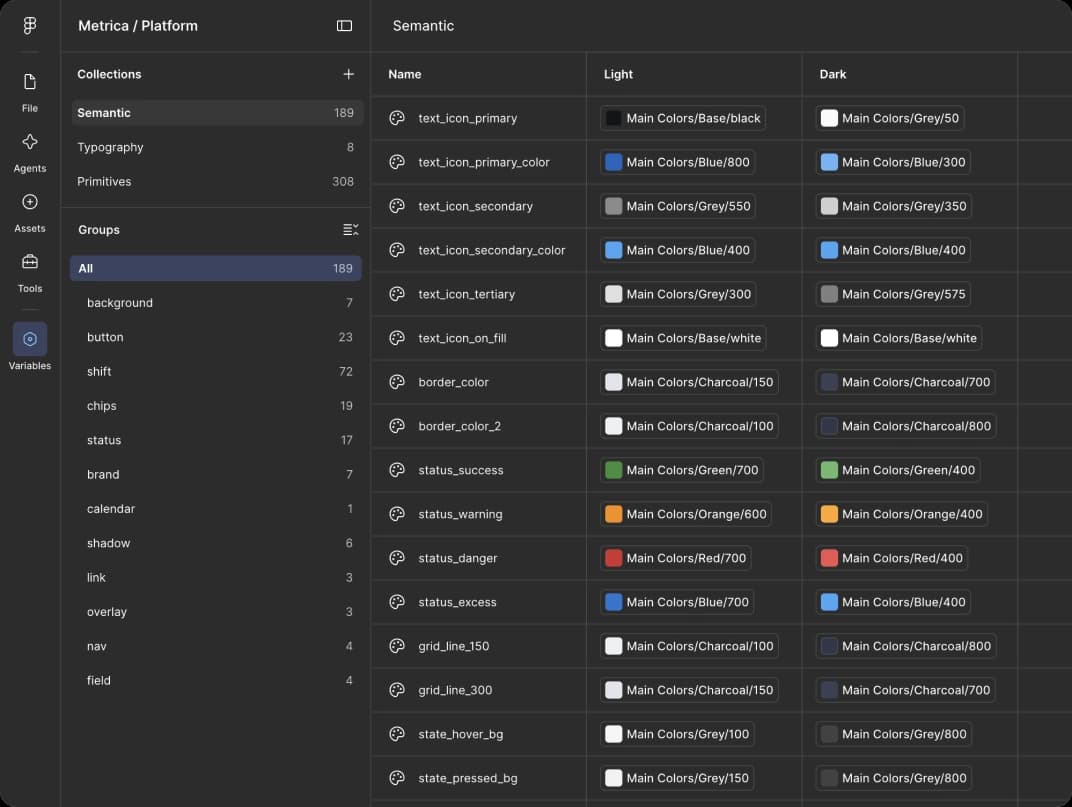Click the Groups collapse list icon
Image resolution: width=1072 pixels, height=807 pixels.
[351, 230]
